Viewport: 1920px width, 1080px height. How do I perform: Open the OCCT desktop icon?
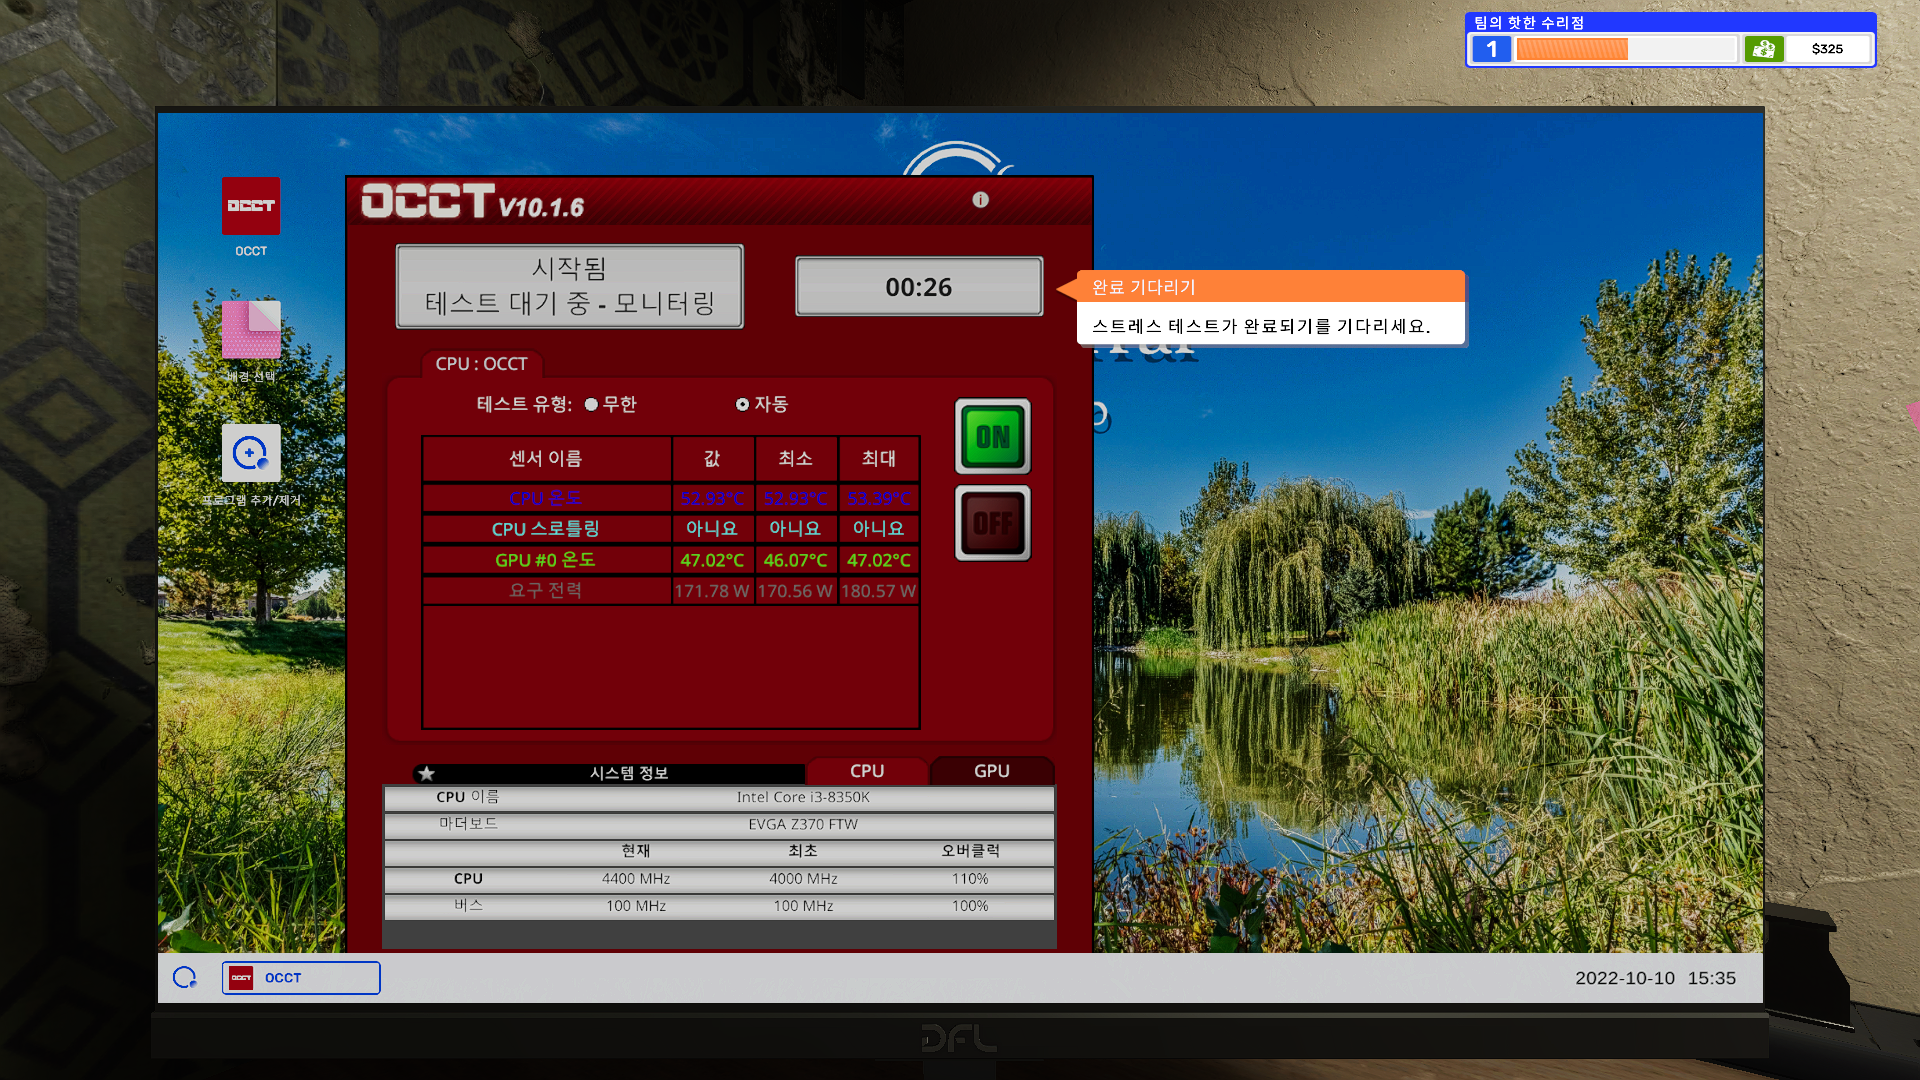tap(250, 207)
